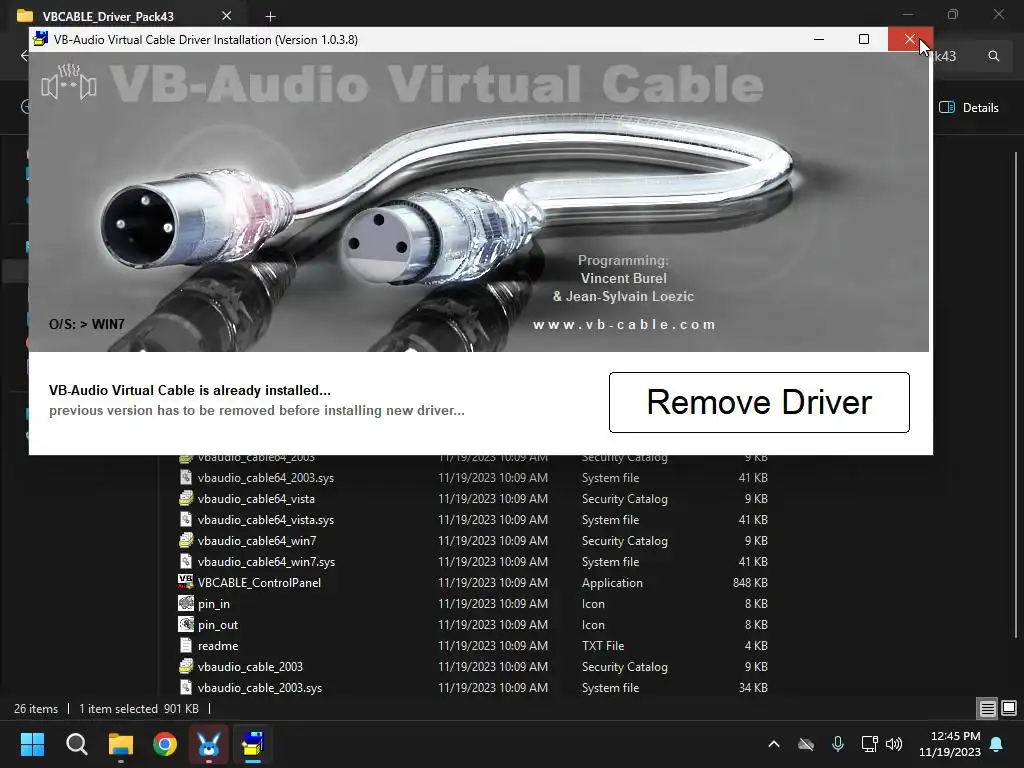Minimize the VB-Audio installer window

pos(819,39)
